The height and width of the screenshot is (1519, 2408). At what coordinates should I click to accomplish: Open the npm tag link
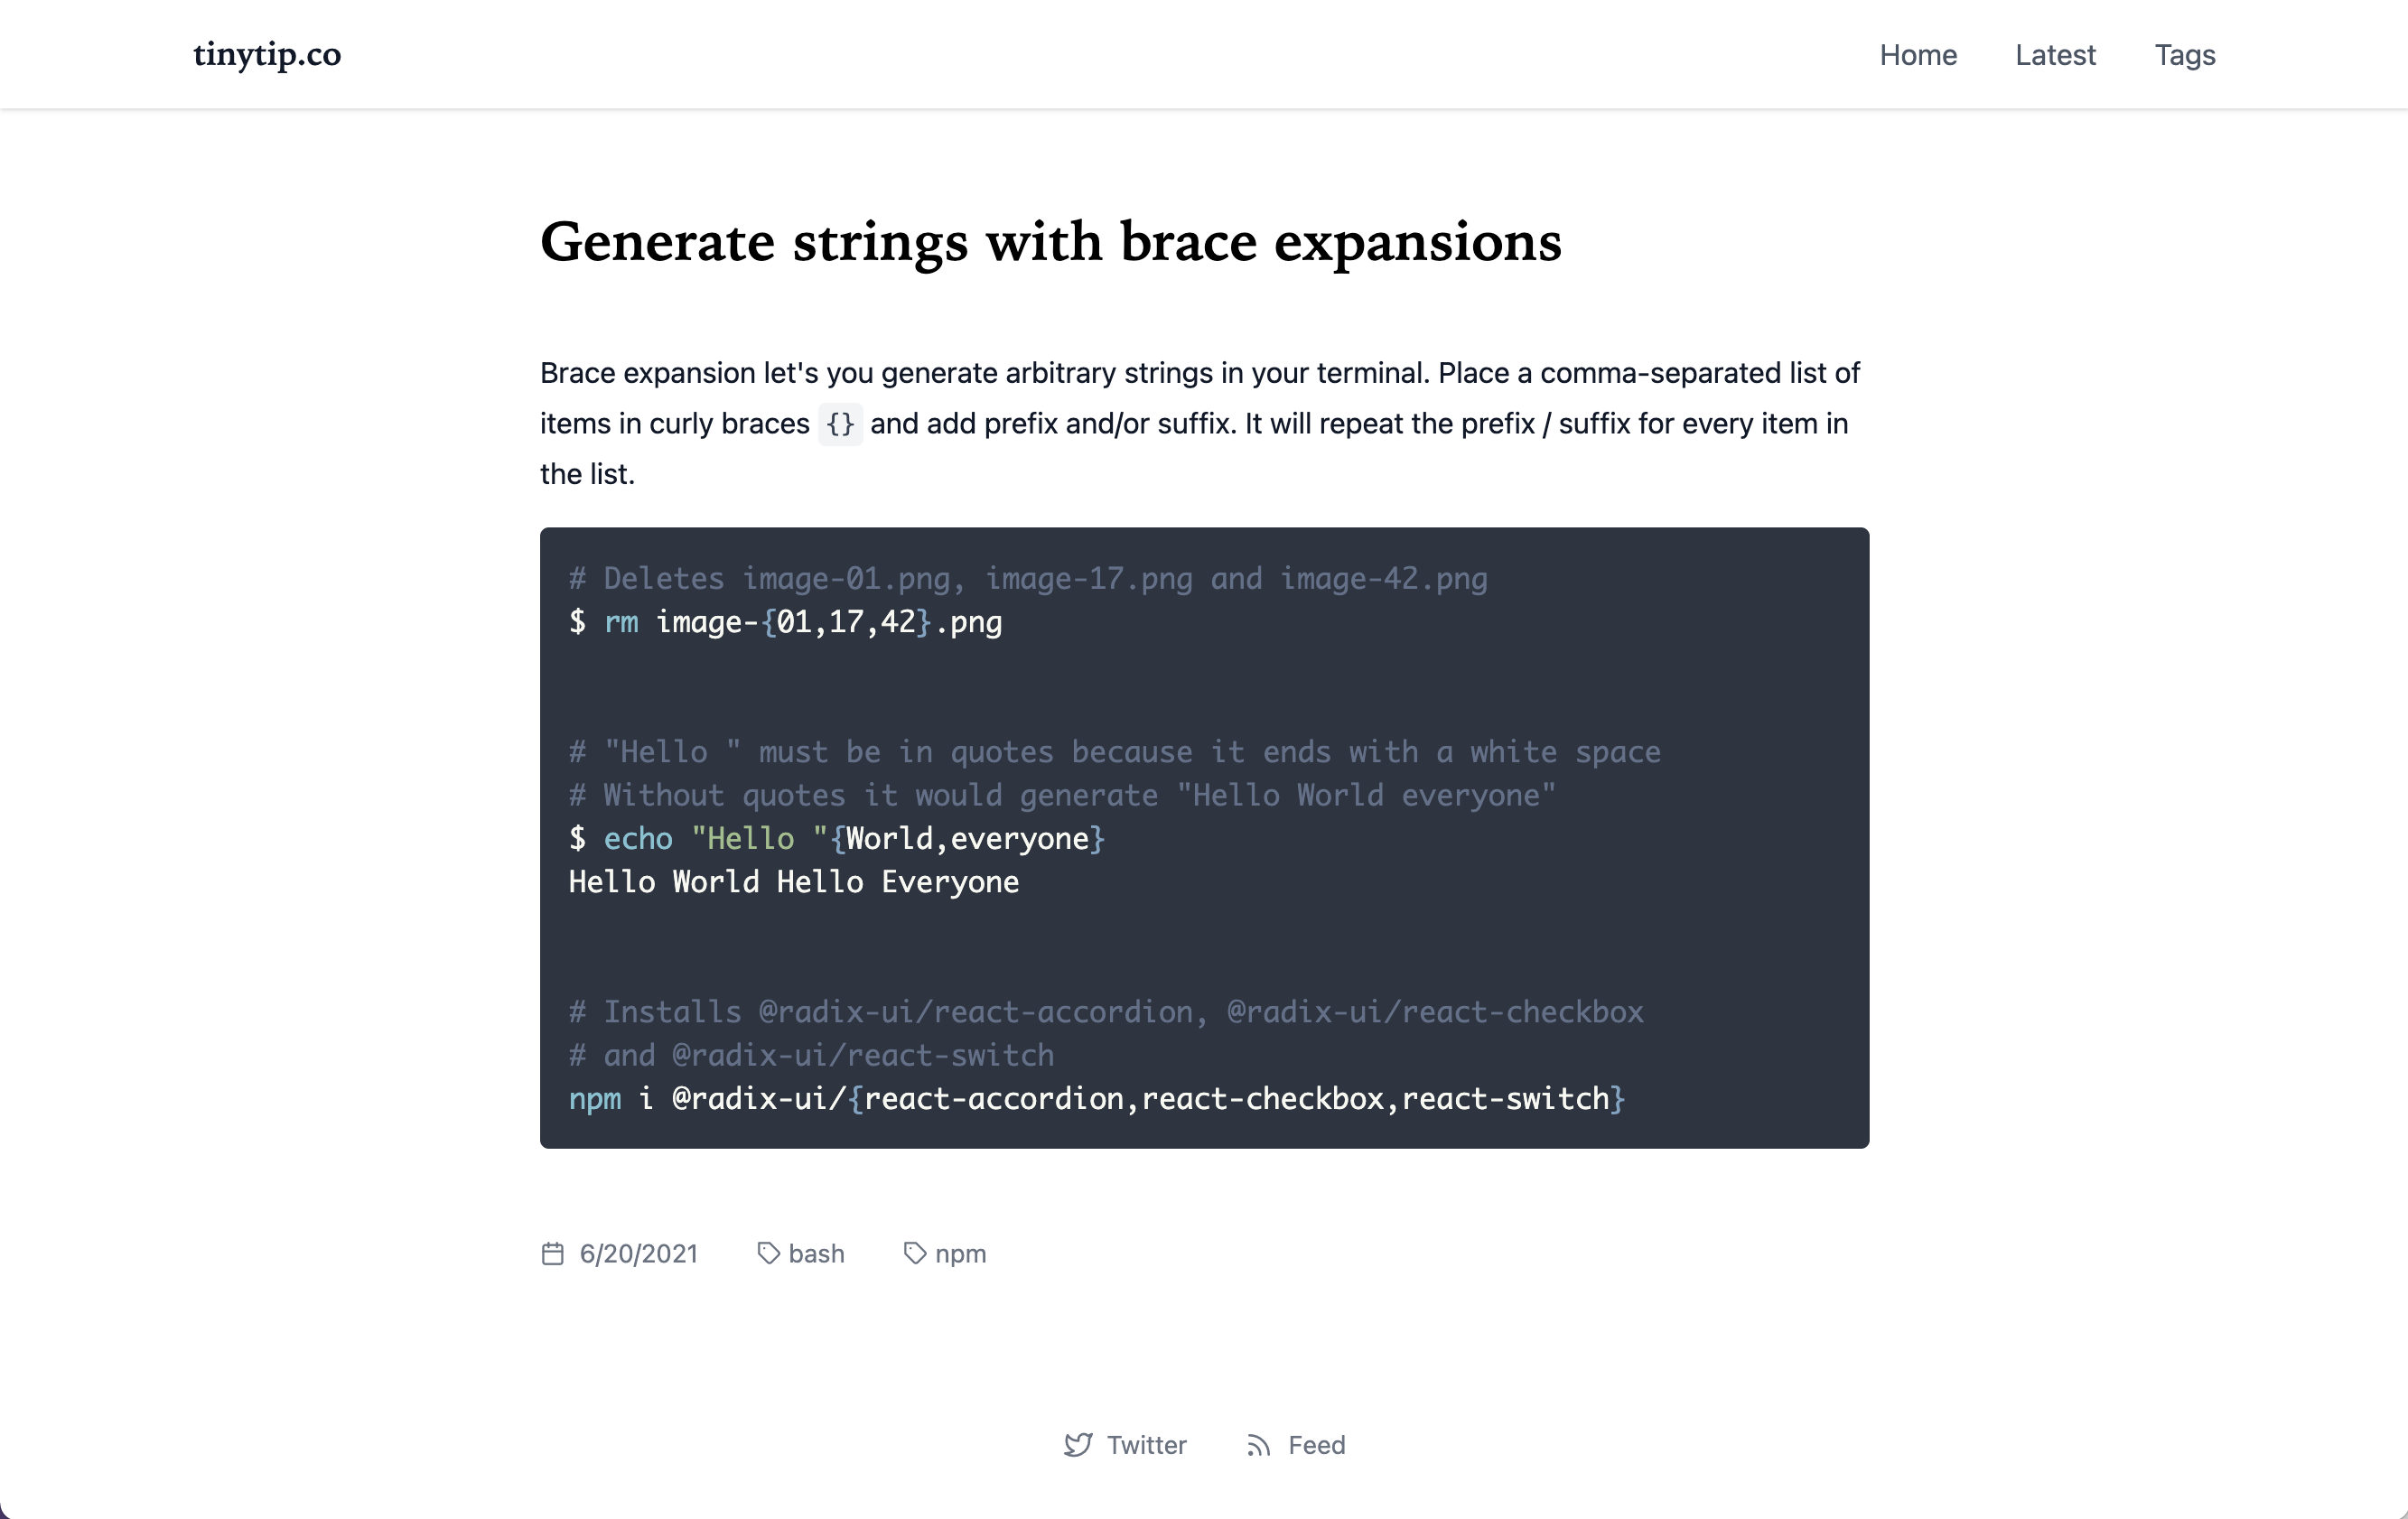960,1253
